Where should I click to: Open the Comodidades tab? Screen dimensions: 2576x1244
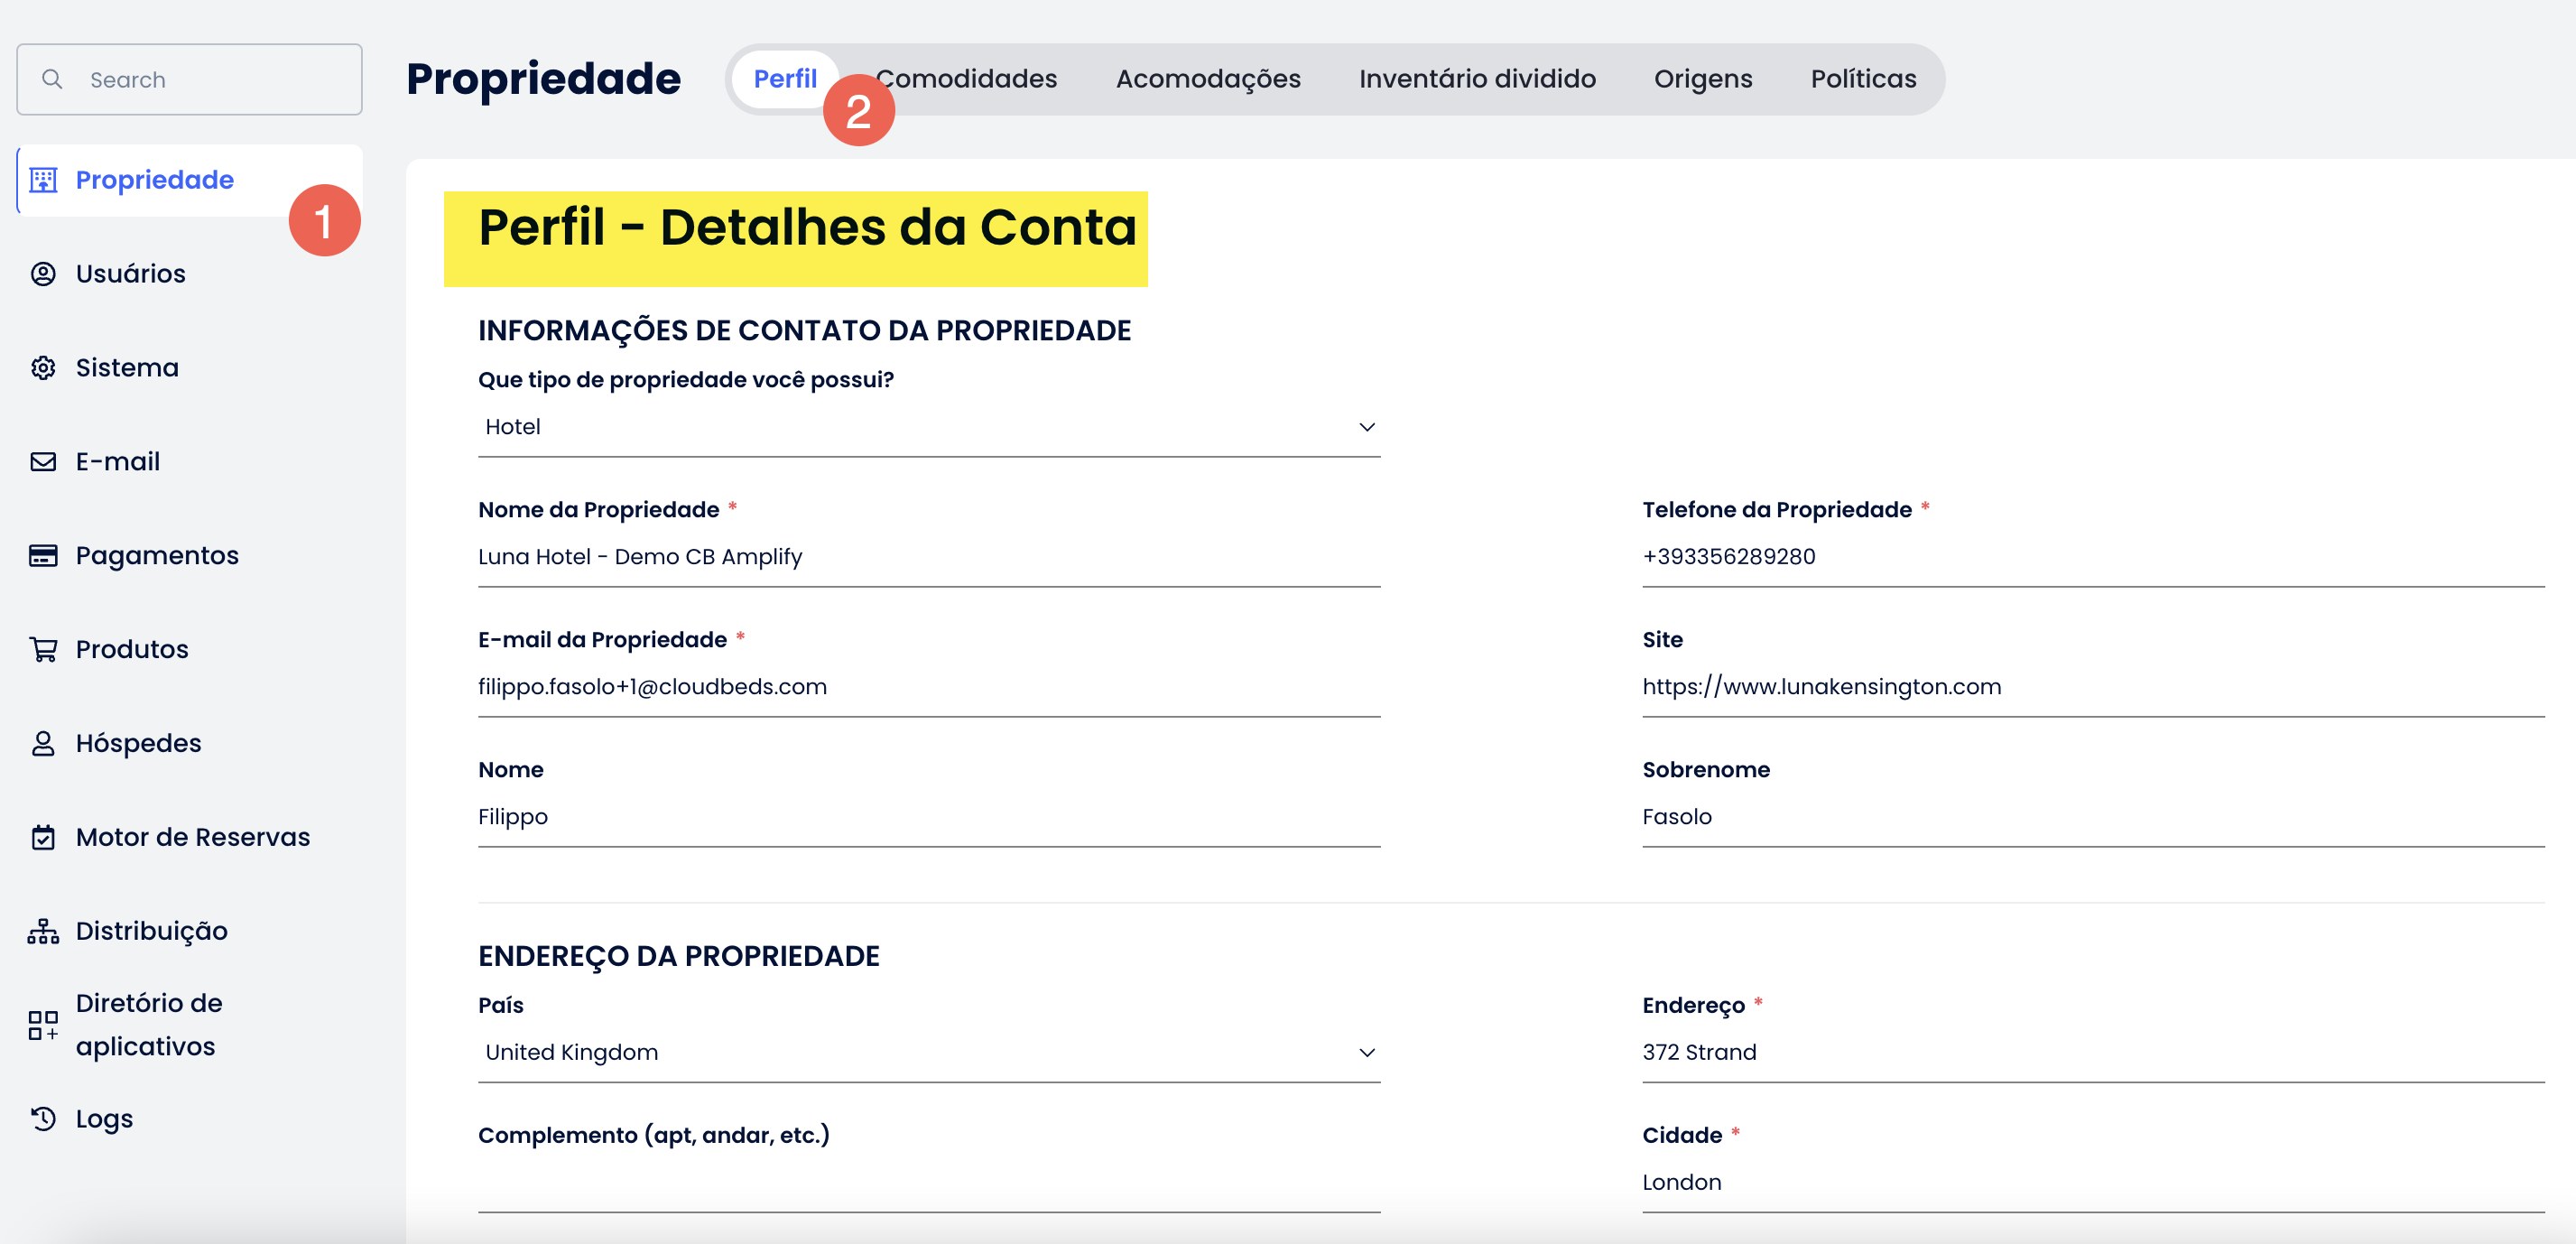click(966, 79)
